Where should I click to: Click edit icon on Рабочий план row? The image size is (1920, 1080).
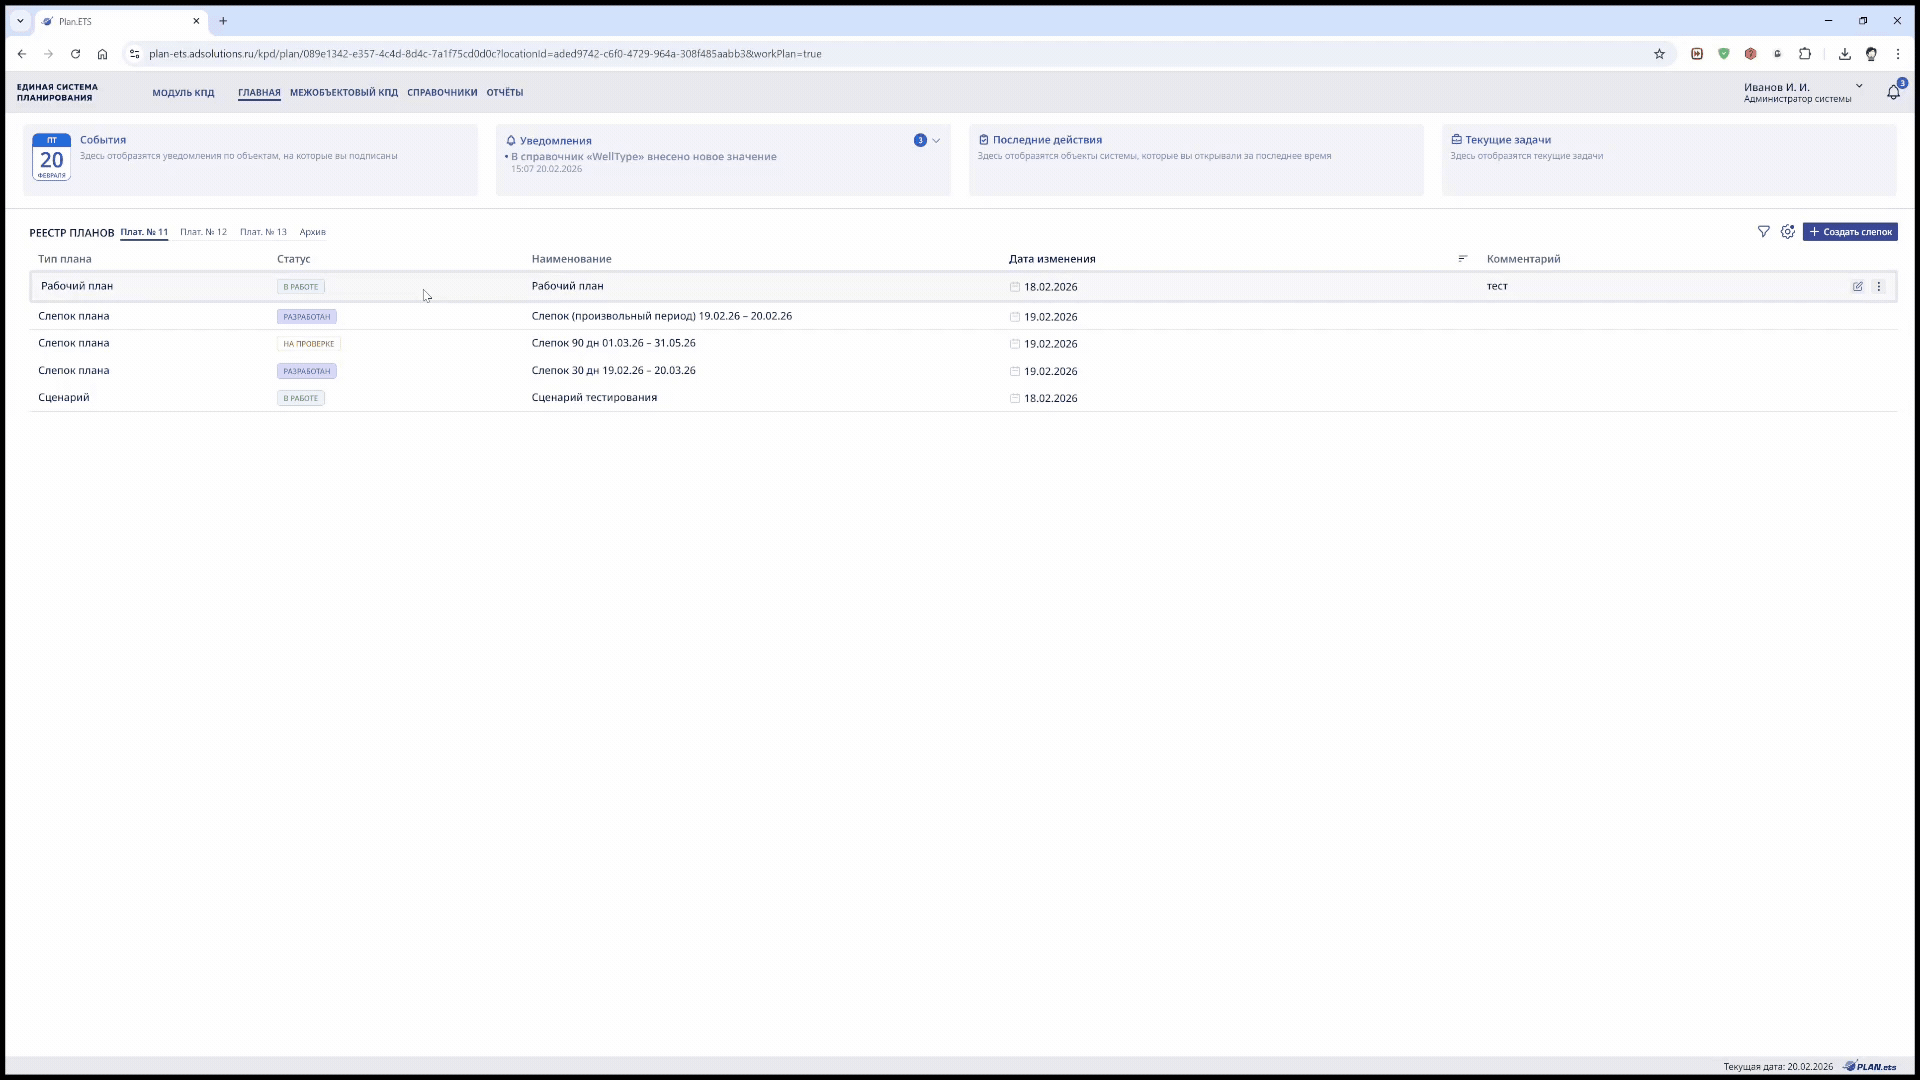[x=1858, y=287]
